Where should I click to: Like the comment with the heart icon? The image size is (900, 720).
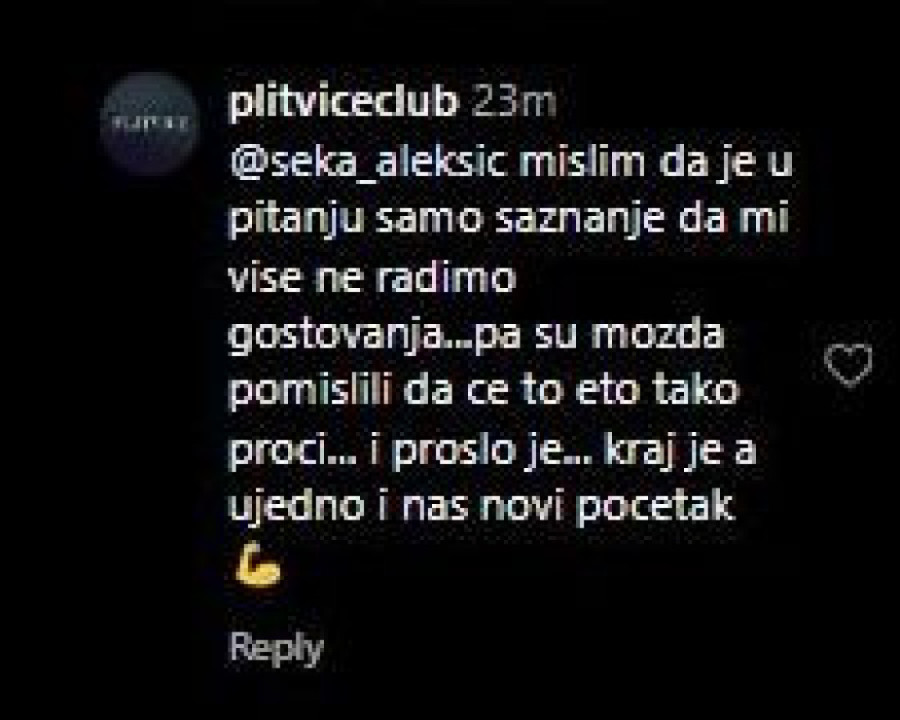point(848,365)
